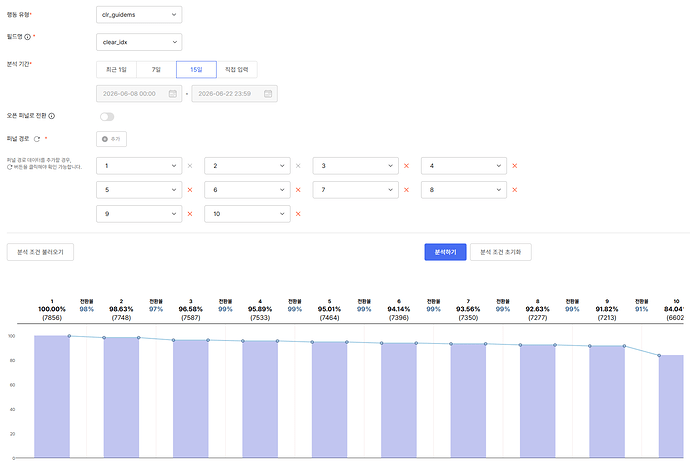Remove funnel step 6 with red X
The height and width of the screenshot is (465, 690).
[x=298, y=190]
